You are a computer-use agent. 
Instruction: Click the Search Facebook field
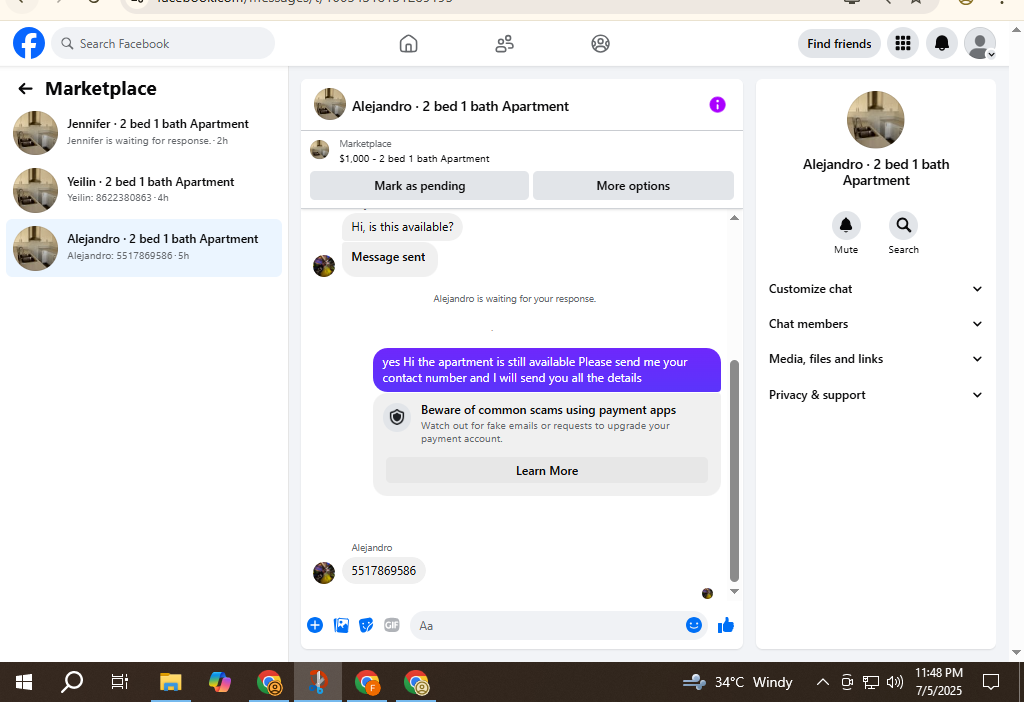(x=163, y=44)
